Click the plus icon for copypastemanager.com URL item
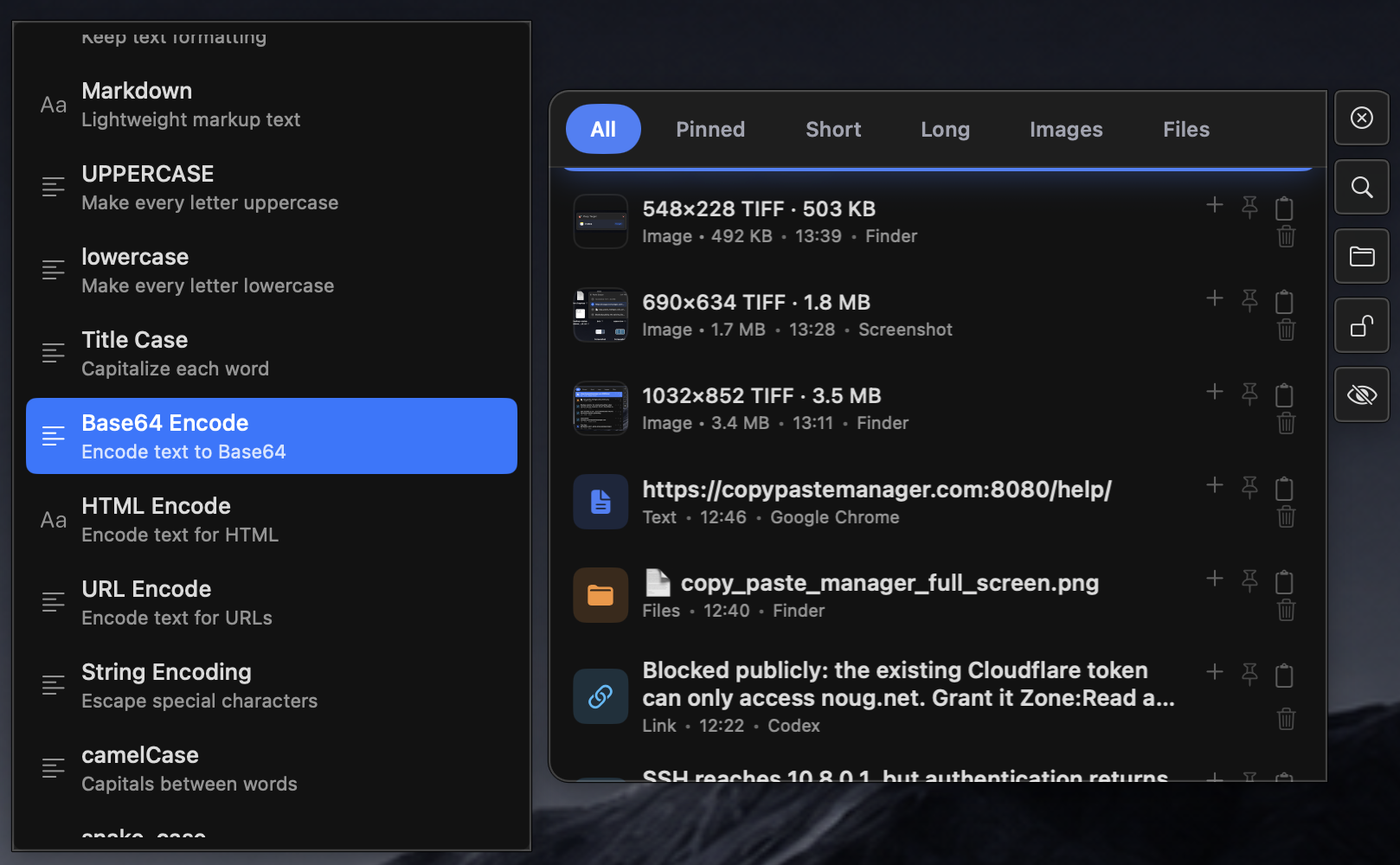 point(1215,485)
